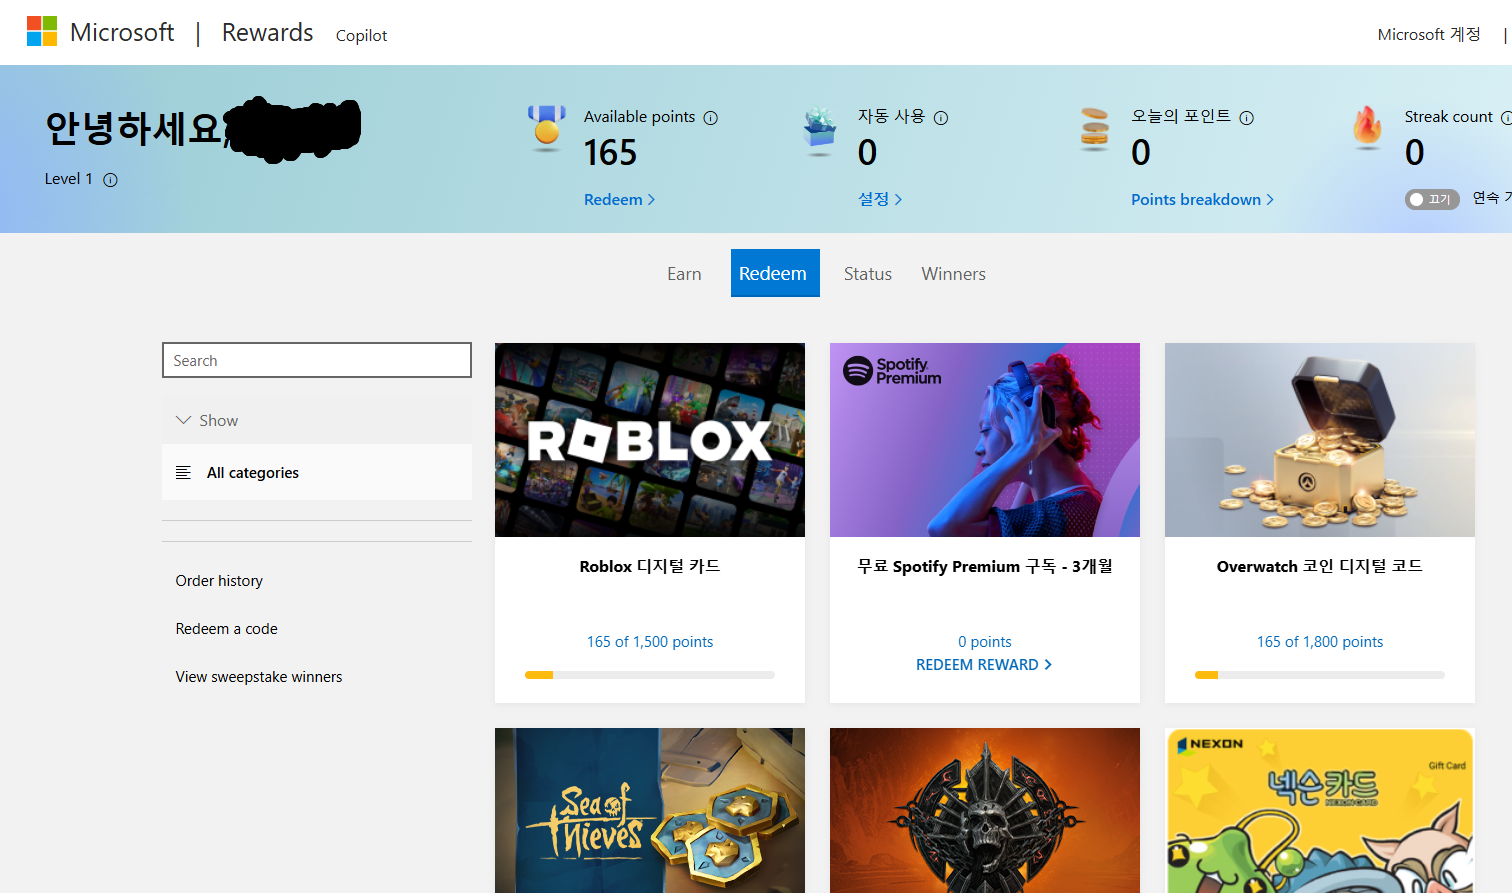
Task: Open Rewards home from the header
Action: point(267,32)
